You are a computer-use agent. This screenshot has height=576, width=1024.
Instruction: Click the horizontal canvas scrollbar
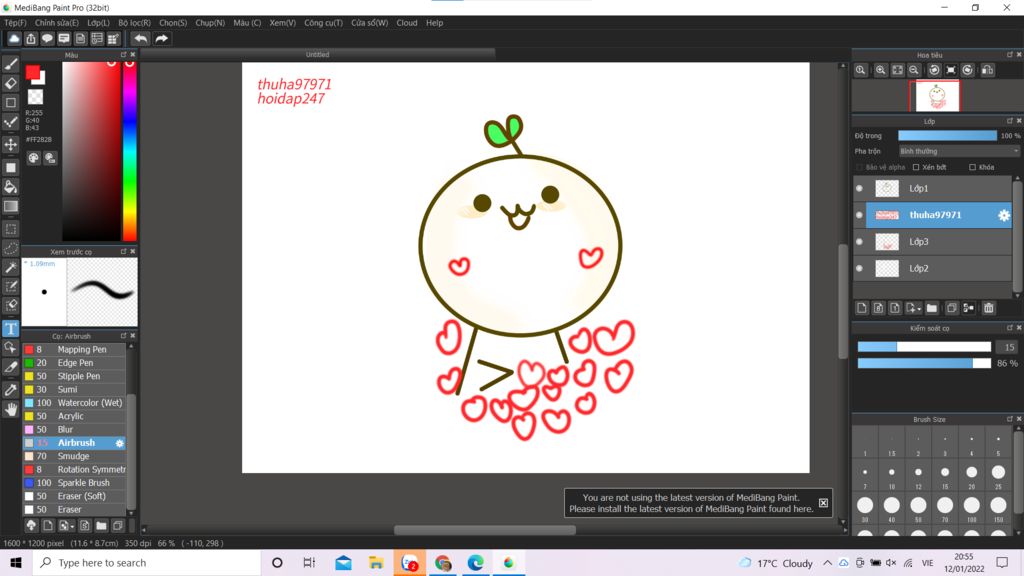pos(485,530)
